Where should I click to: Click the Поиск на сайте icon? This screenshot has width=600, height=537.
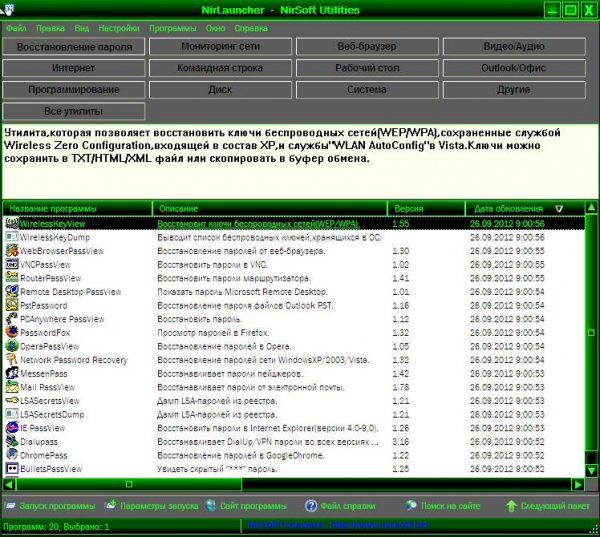point(411,506)
